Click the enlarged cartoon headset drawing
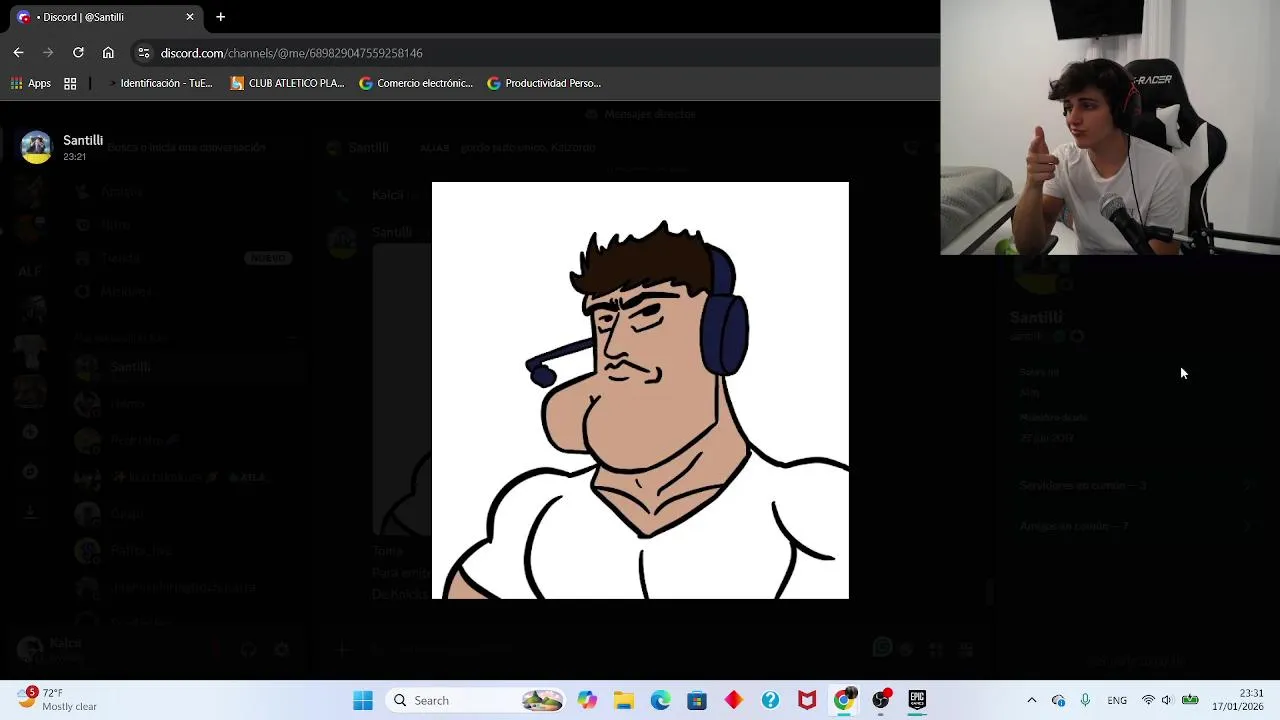 [640, 390]
